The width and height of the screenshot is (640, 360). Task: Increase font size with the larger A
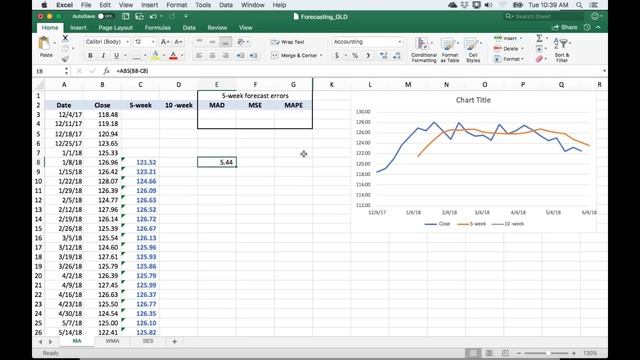(164, 42)
